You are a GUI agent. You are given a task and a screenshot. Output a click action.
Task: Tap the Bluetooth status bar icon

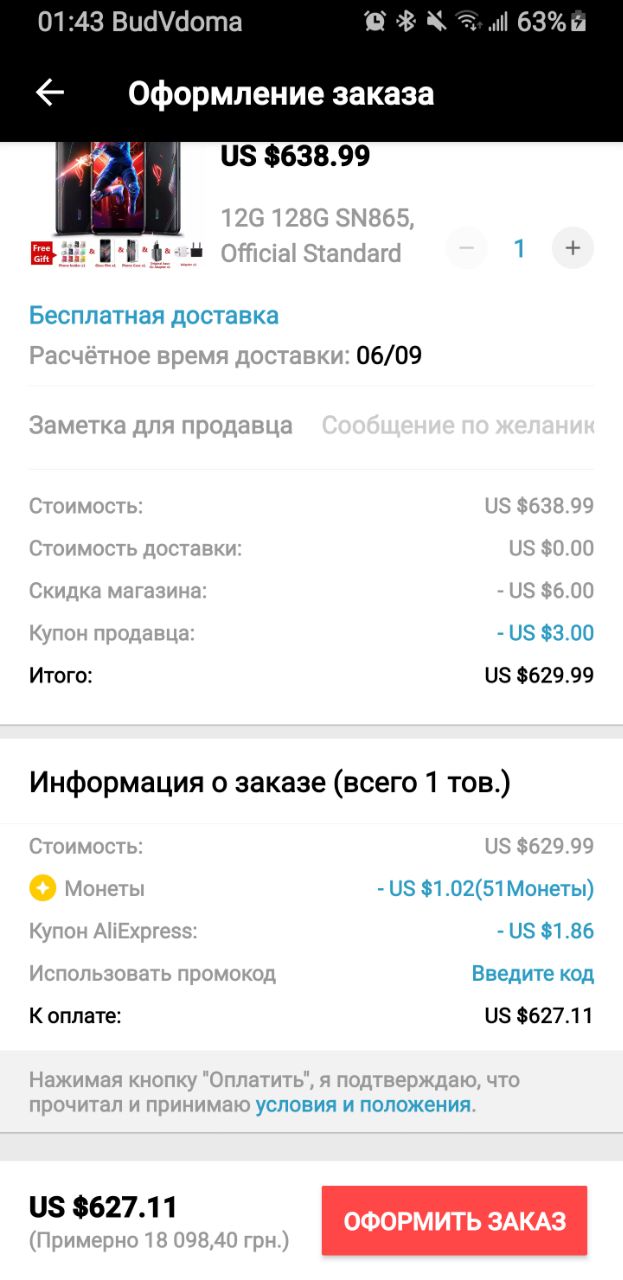(405, 21)
